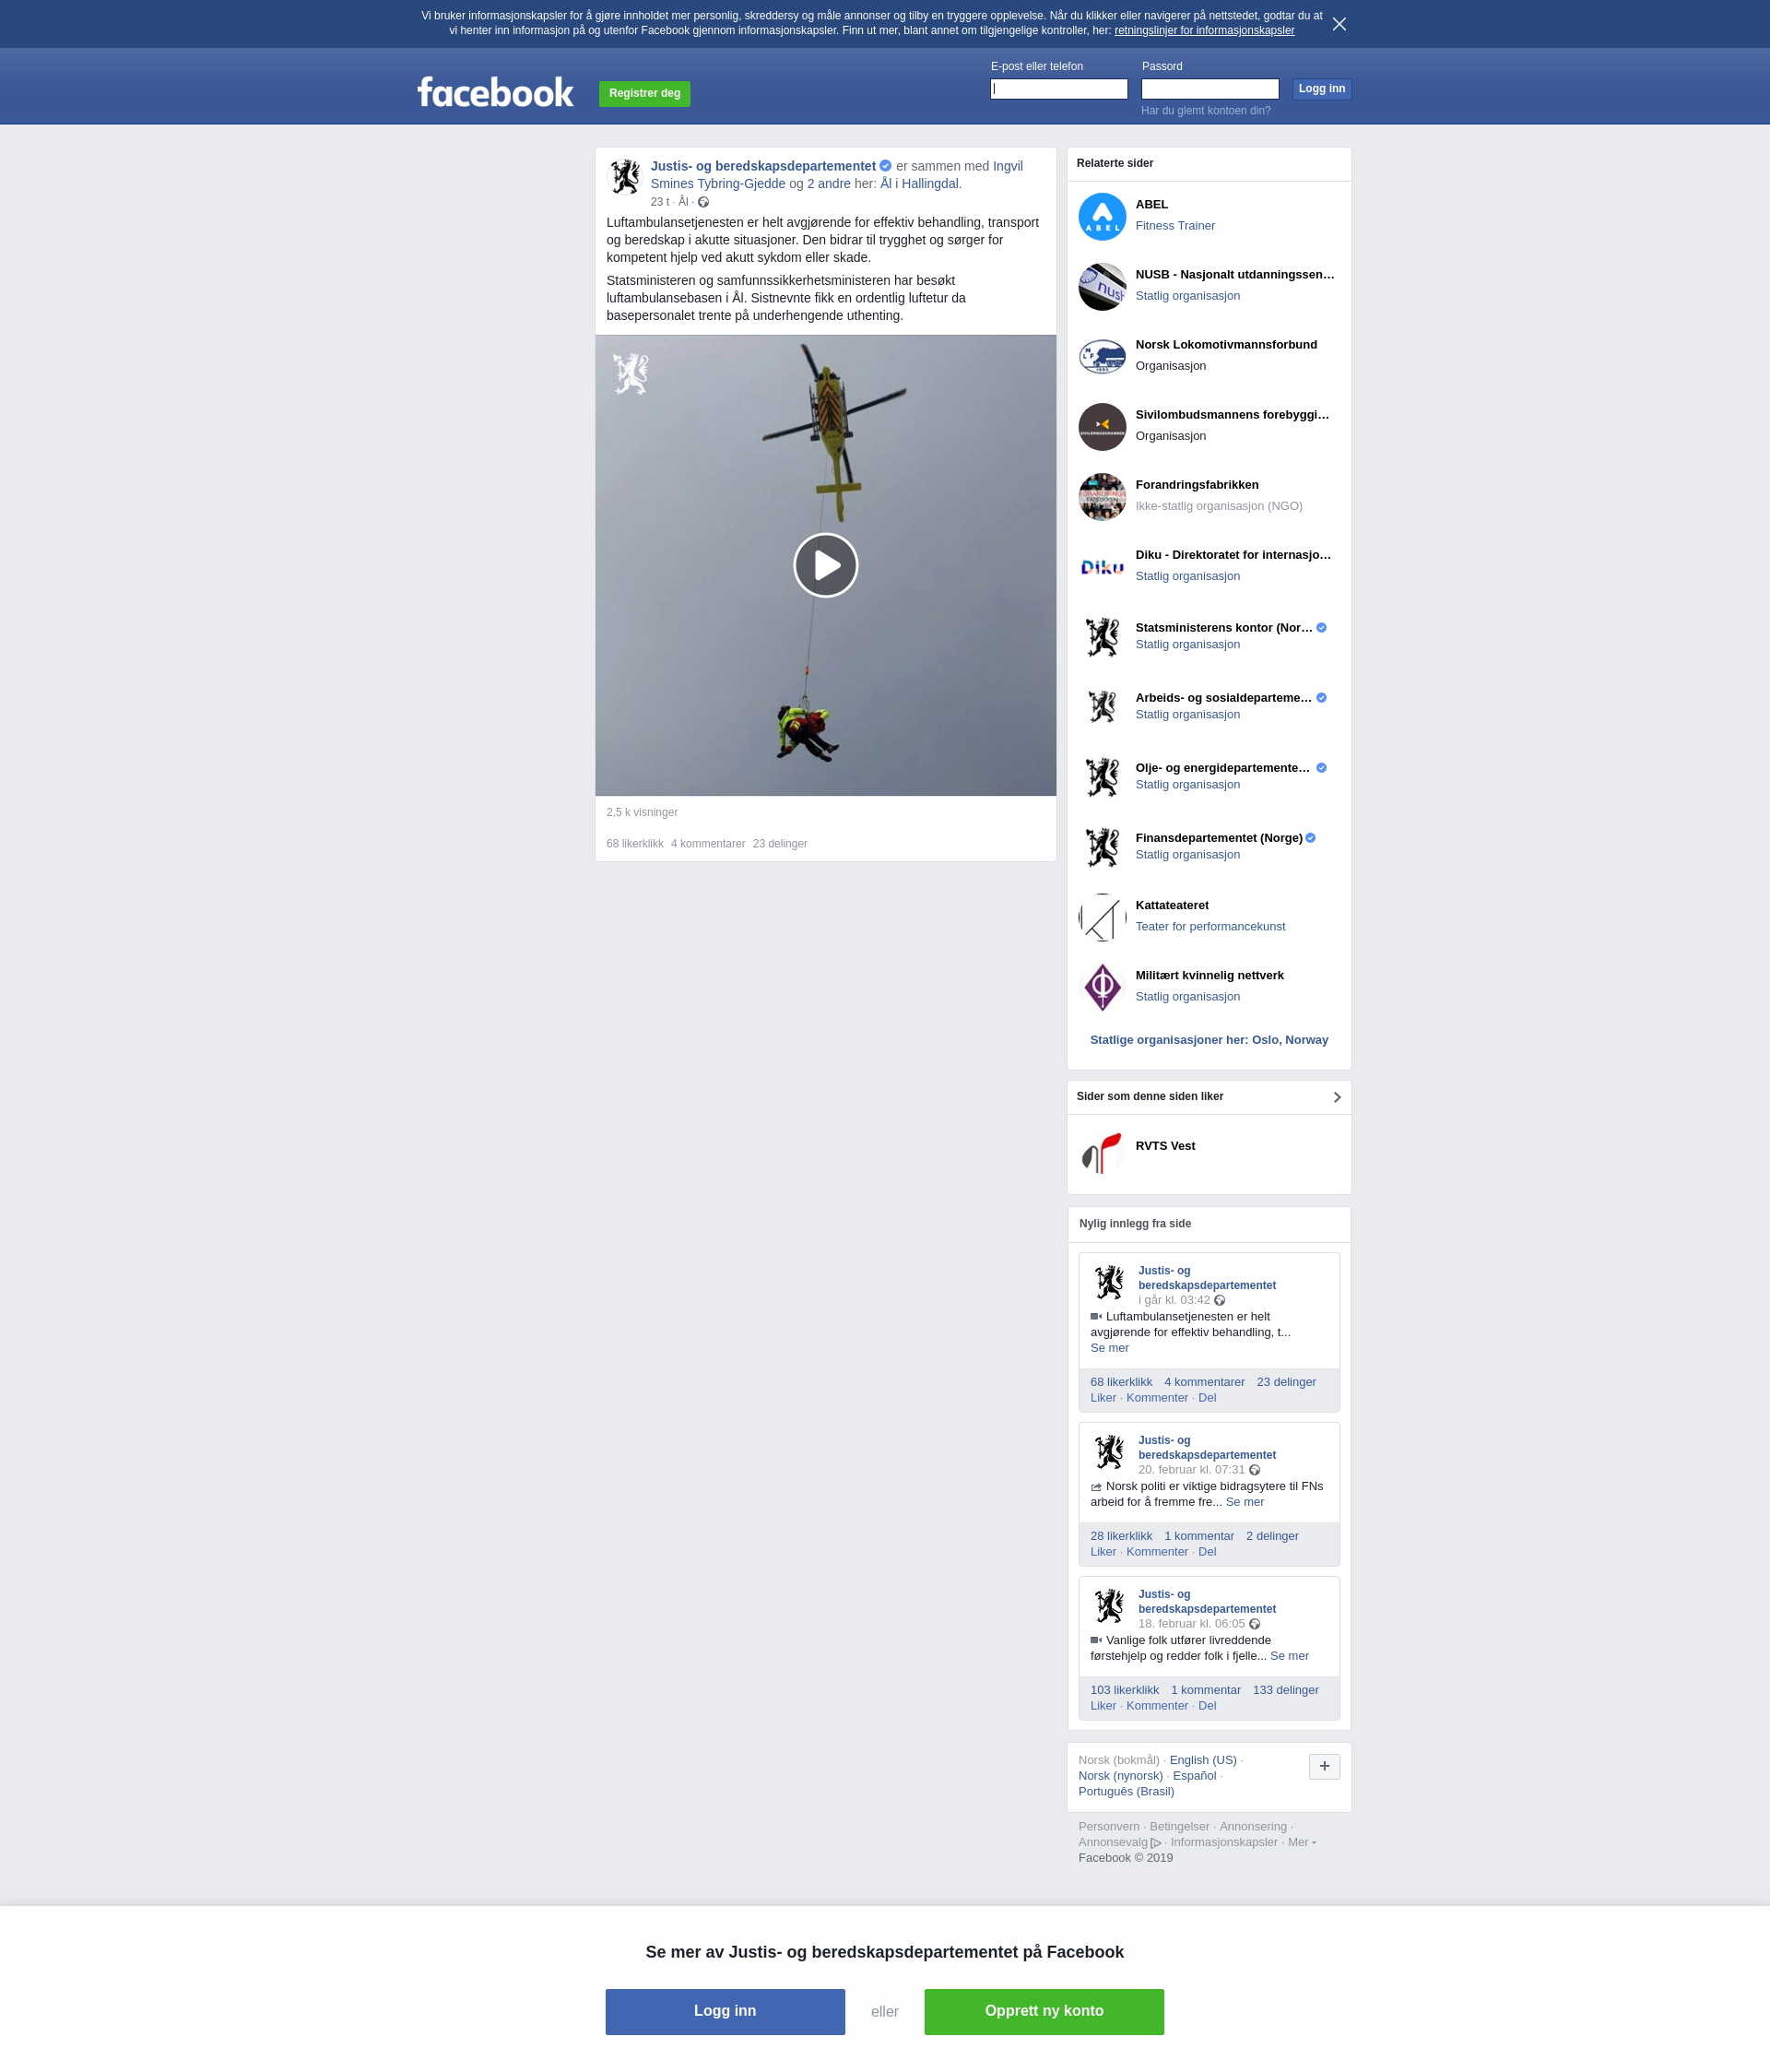Open more languages with plus button

(x=1324, y=1766)
